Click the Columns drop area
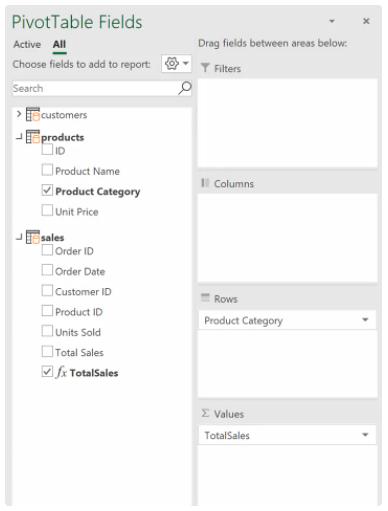Screen dimensions: 388x511 288,238
